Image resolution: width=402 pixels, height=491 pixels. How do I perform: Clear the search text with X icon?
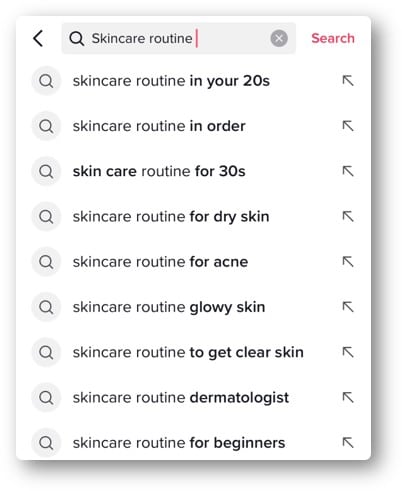(x=279, y=38)
